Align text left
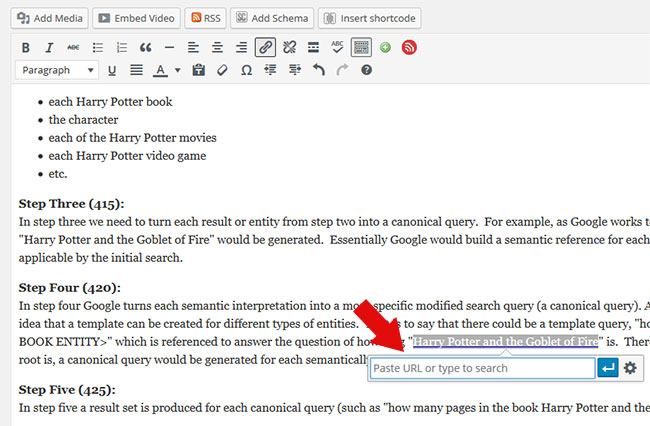The image size is (650, 426). pos(193,48)
